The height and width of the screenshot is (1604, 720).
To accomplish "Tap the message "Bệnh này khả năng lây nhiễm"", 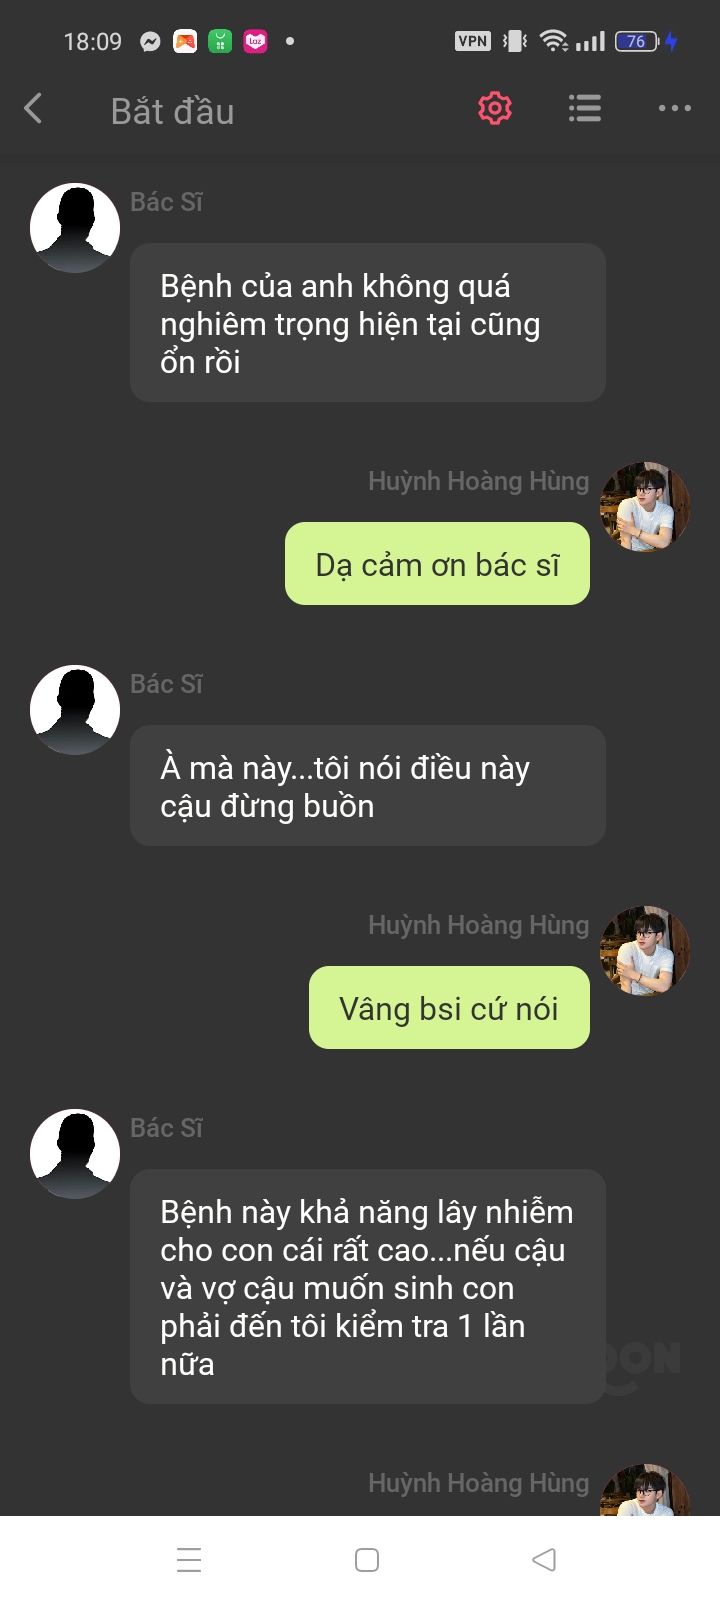I will coord(368,1287).
